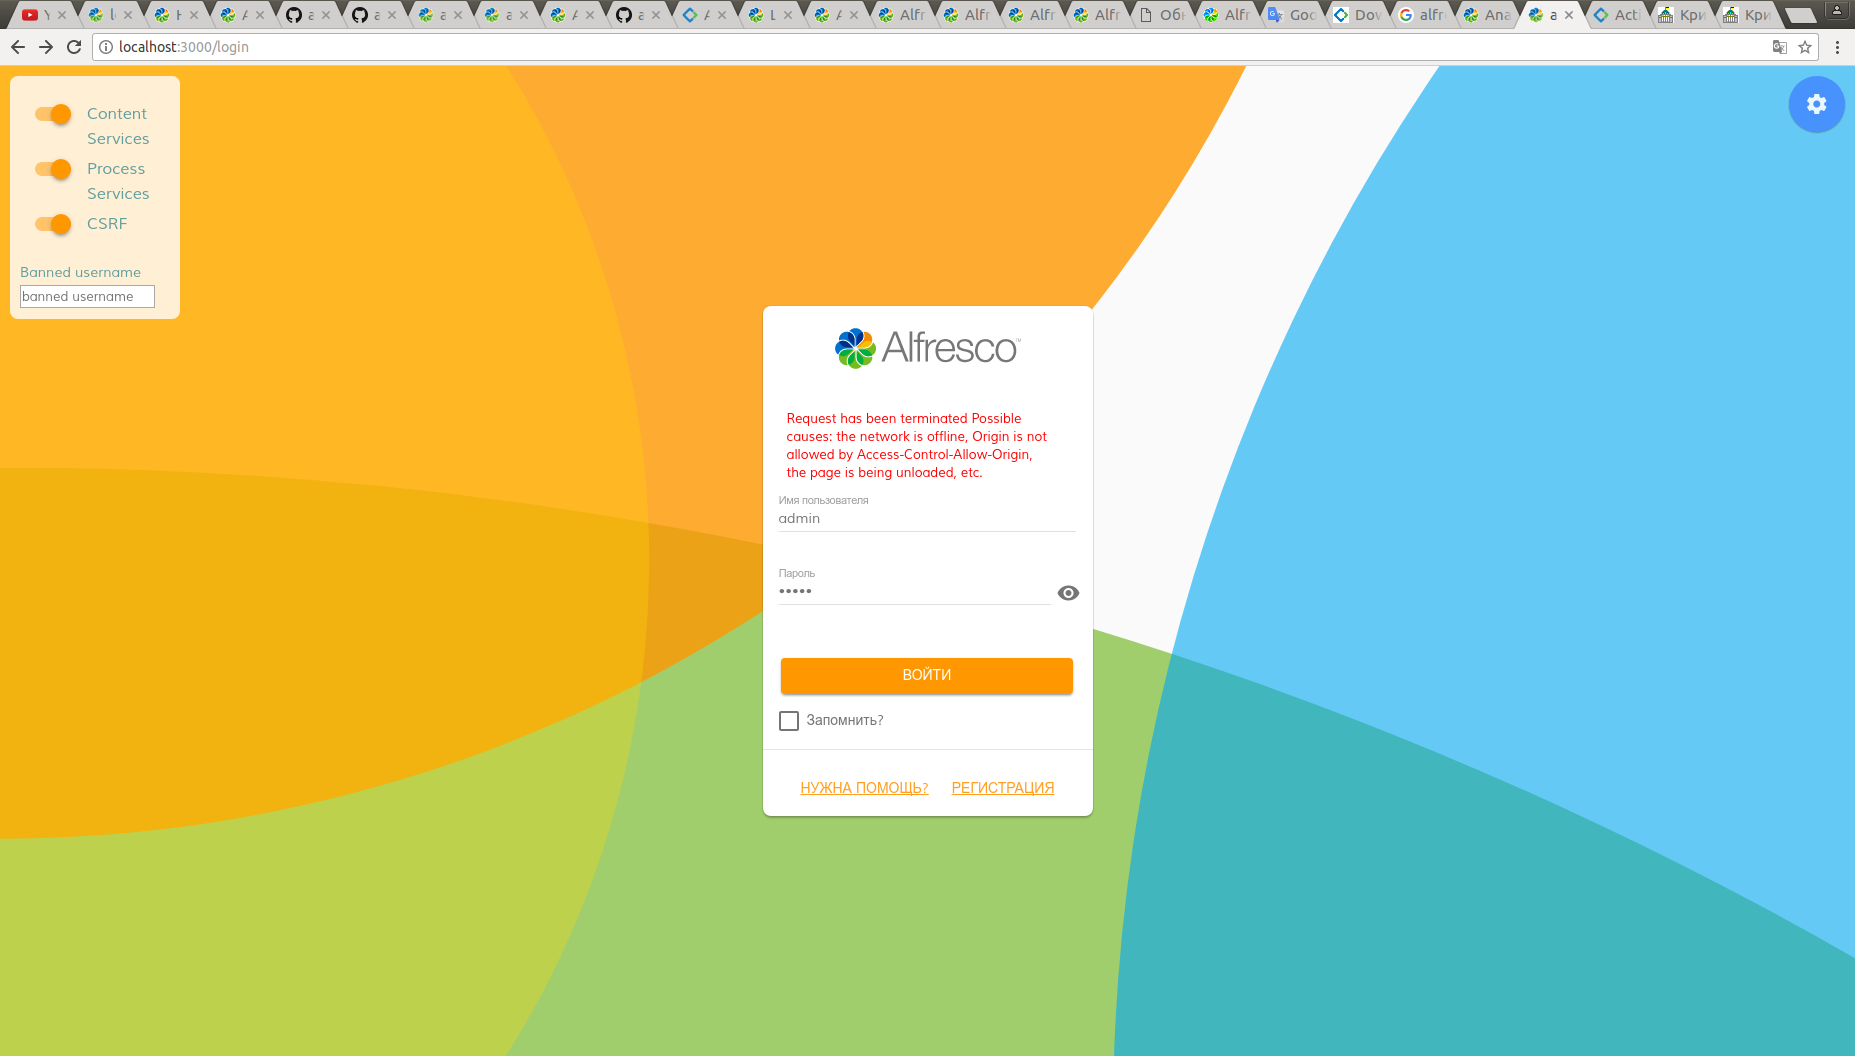Click the translate page icon
This screenshot has width=1855, height=1056.
click(x=1779, y=47)
